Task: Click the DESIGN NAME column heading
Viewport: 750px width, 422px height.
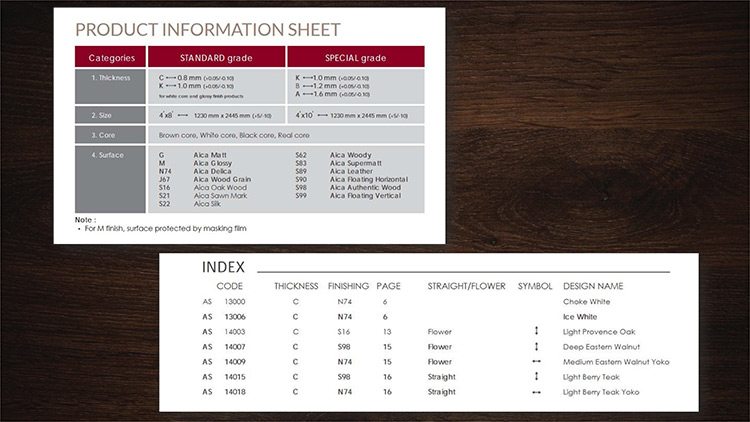Action: point(593,285)
